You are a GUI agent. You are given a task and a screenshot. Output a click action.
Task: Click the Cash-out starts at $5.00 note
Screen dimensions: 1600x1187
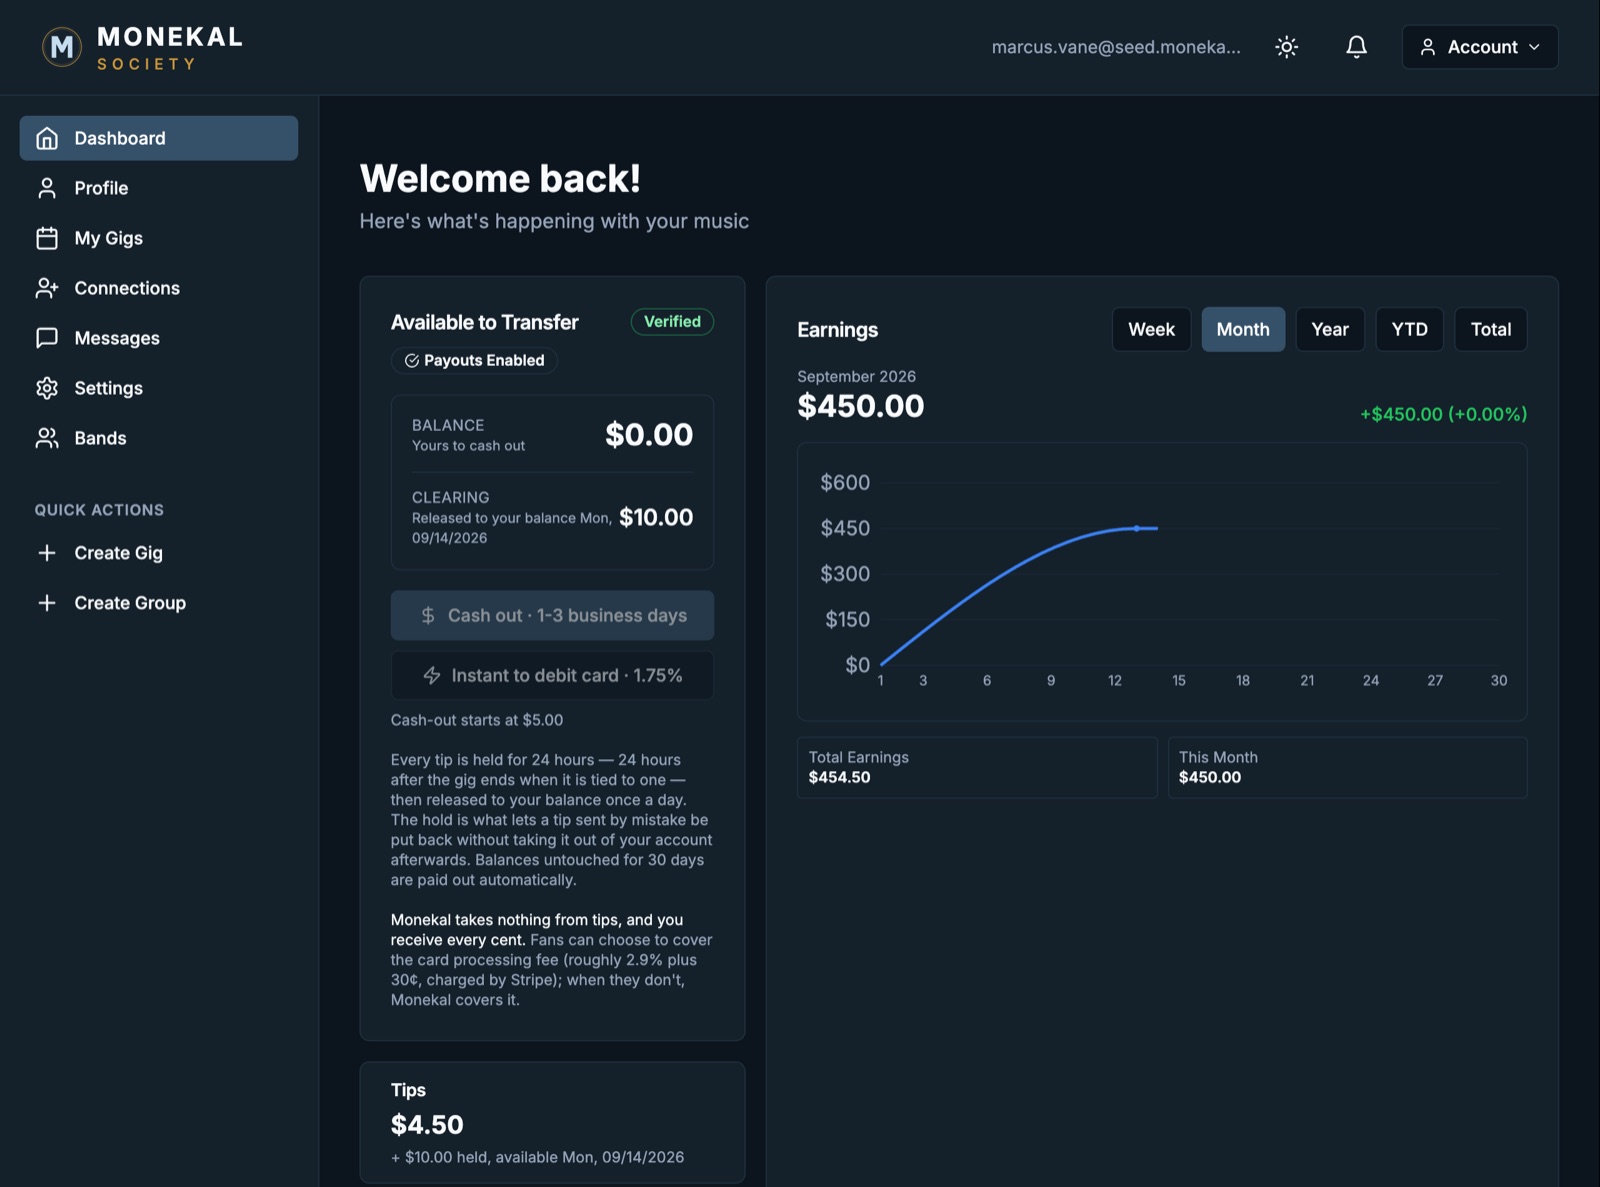477,720
